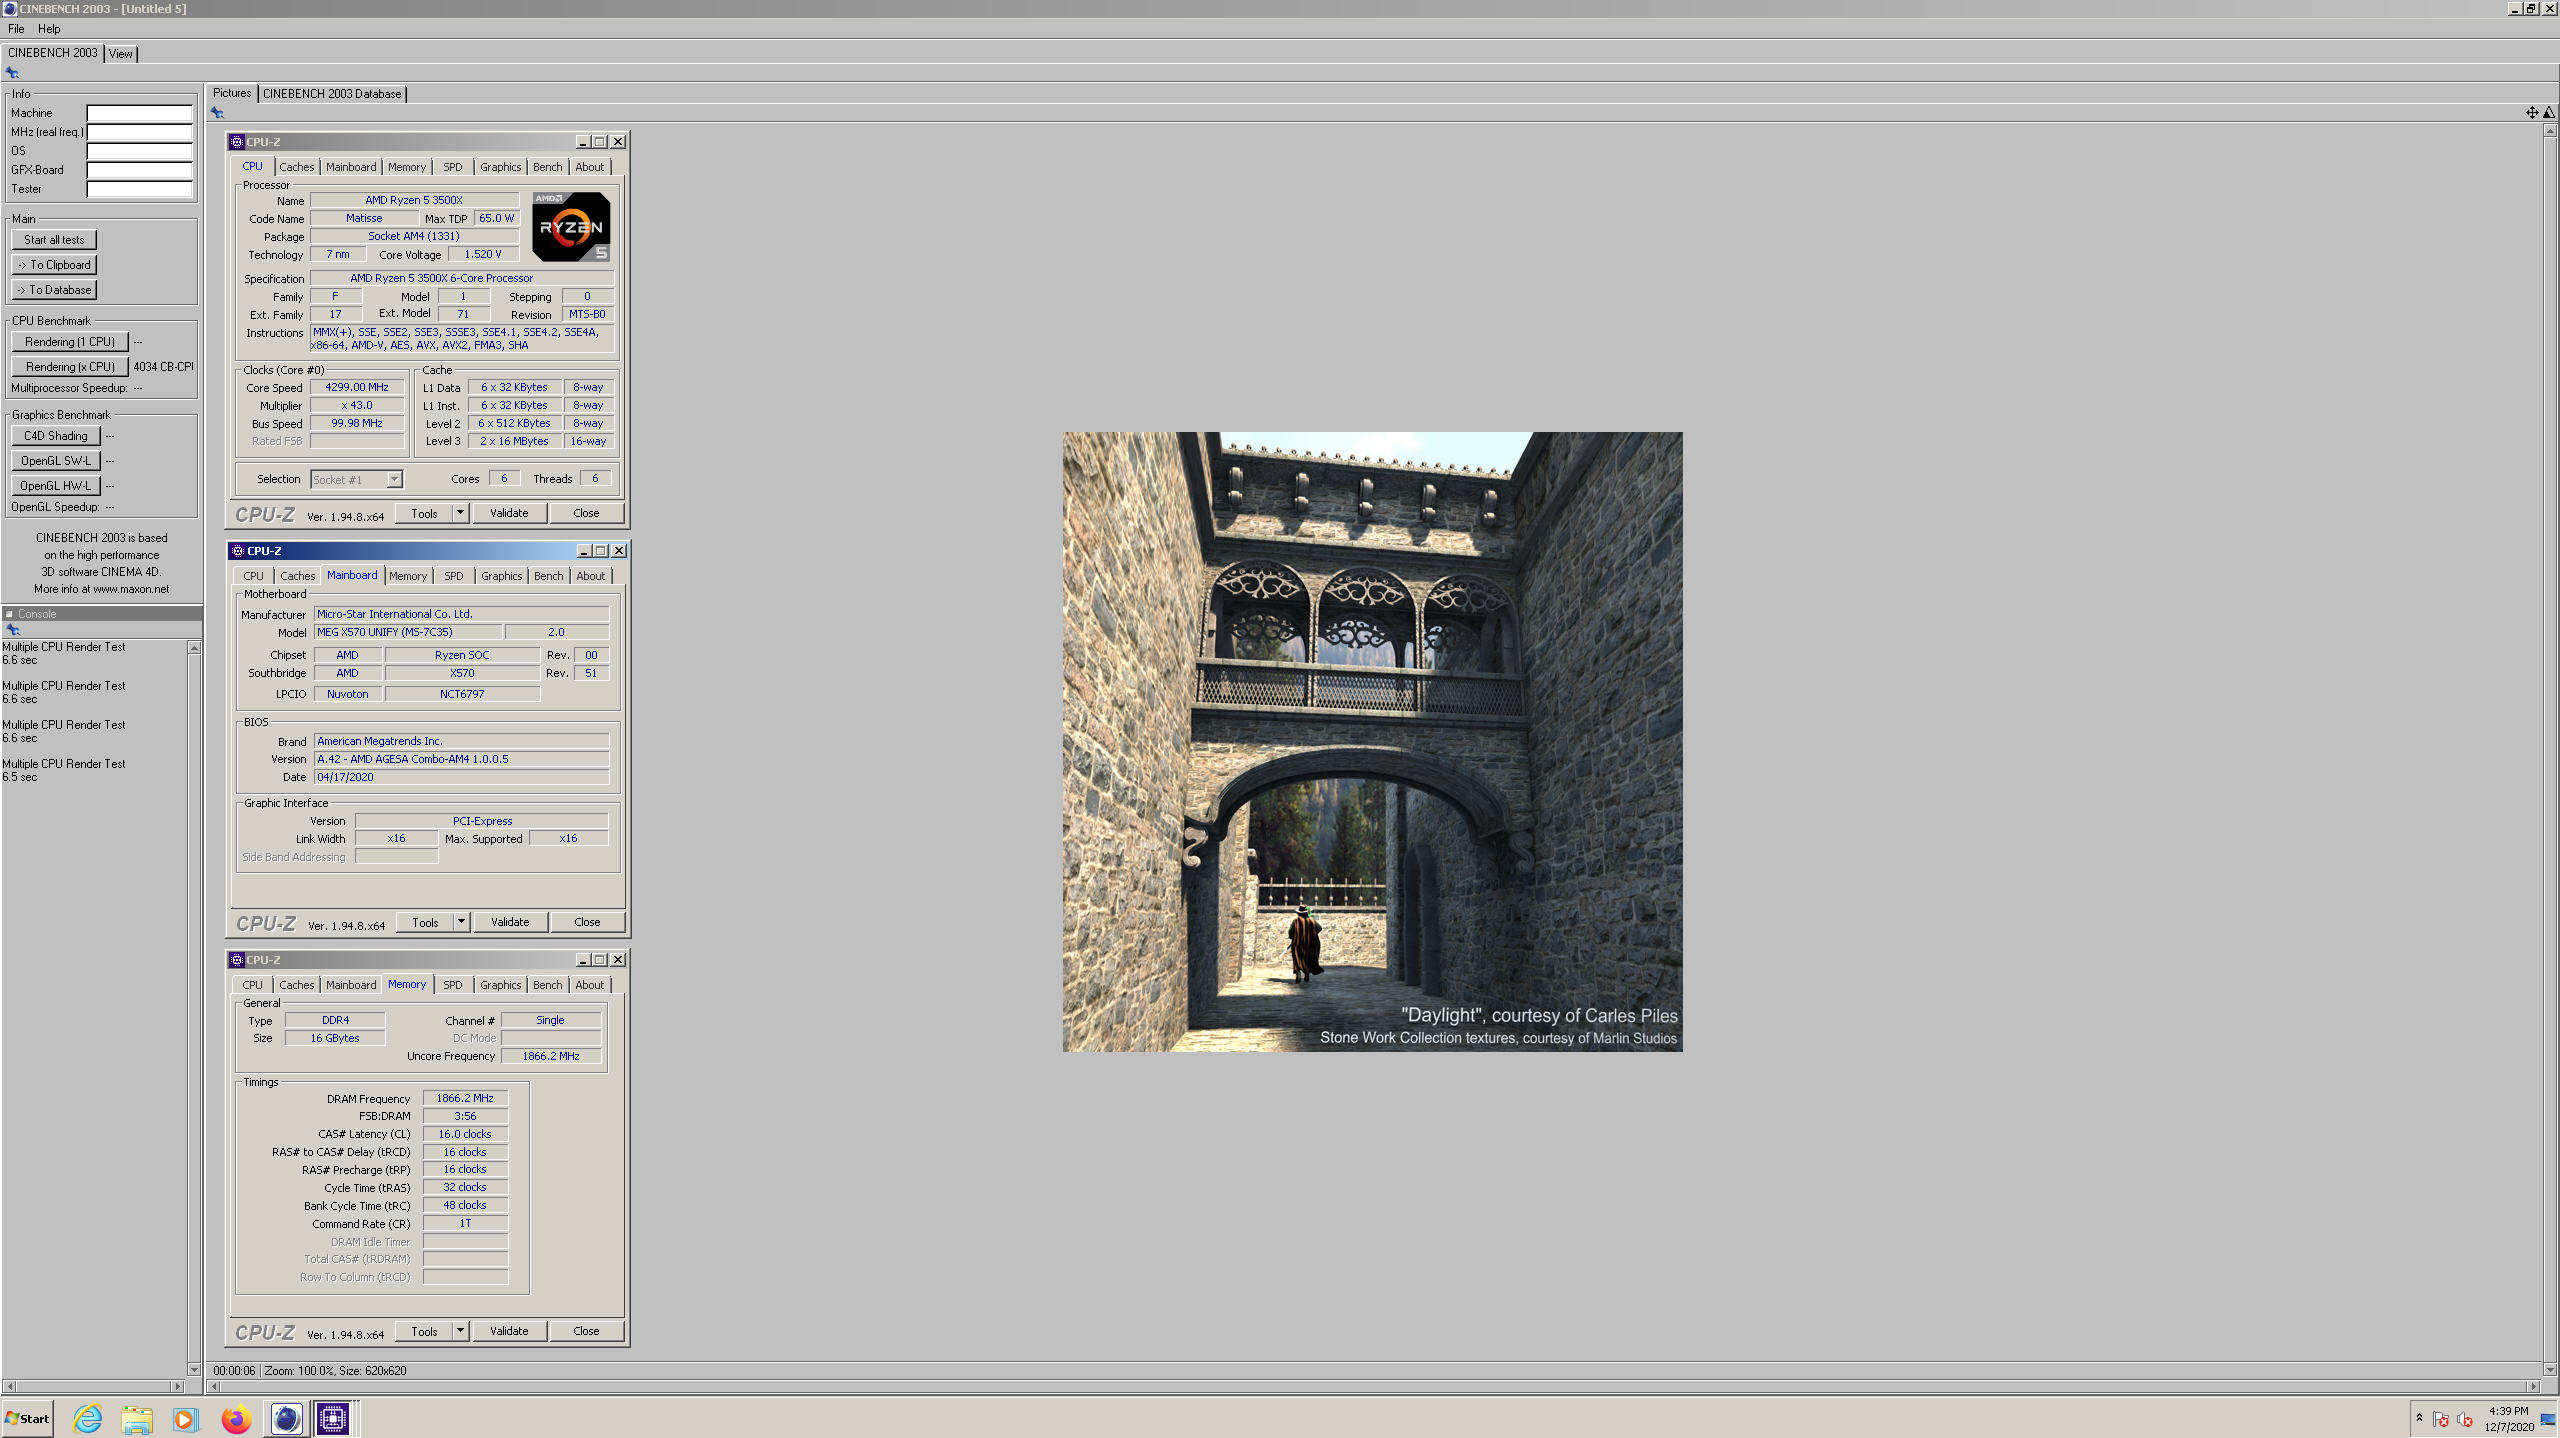Select the Pictures tab
The height and width of the screenshot is (1438, 2560).
232,93
